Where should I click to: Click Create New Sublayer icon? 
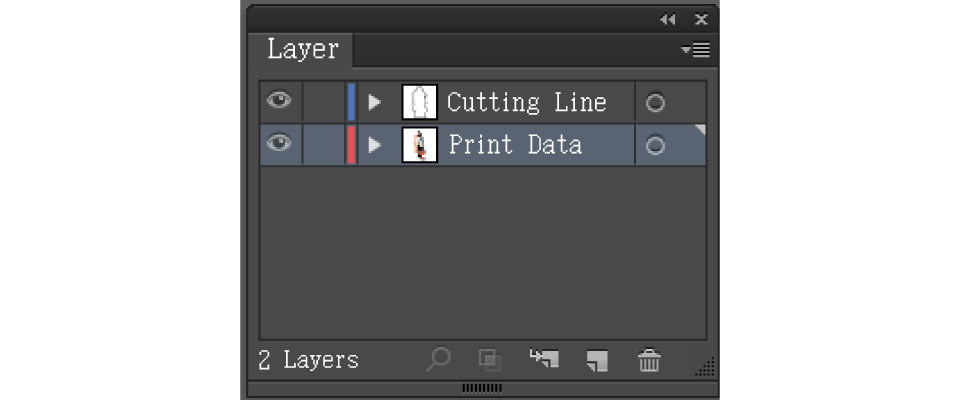pos(544,359)
